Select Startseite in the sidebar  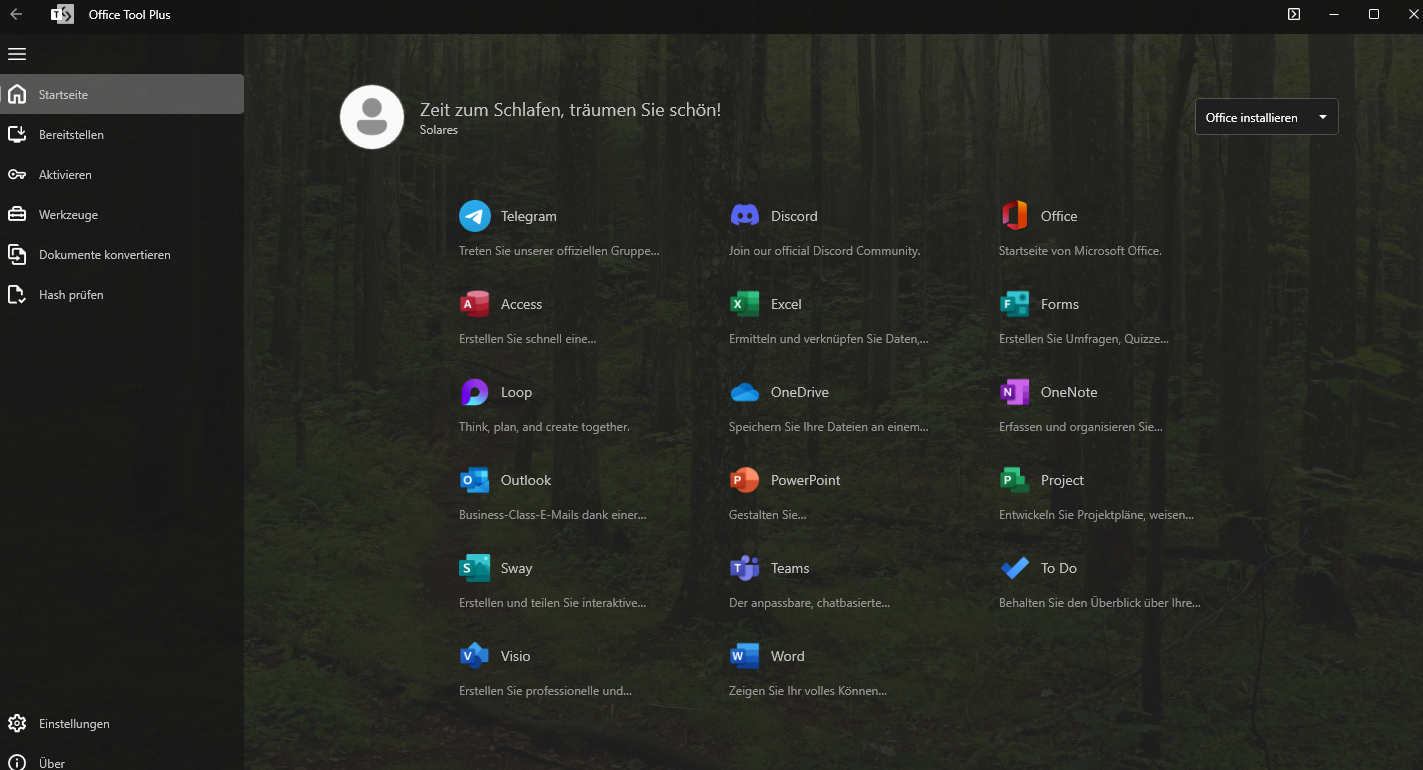point(122,94)
